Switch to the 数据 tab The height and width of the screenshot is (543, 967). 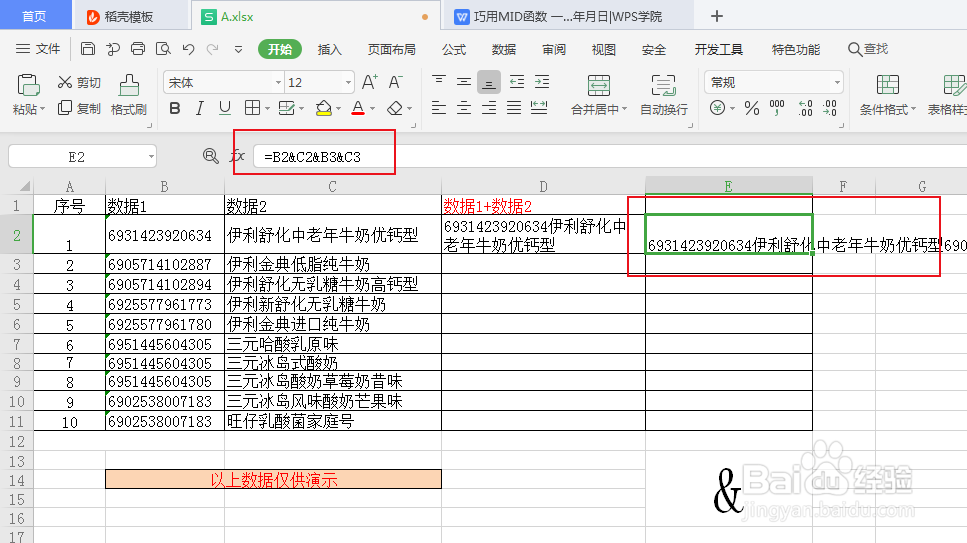[504, 49]
